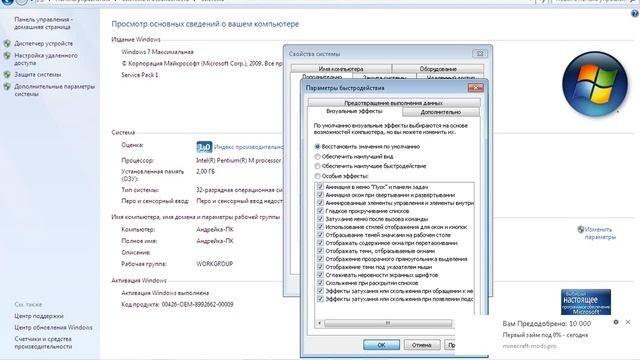The width and height of the screenshot is (640, 360).
Task: Uncheck effects при появлении подсказок checkbox
Action: [x=320, y=299]
